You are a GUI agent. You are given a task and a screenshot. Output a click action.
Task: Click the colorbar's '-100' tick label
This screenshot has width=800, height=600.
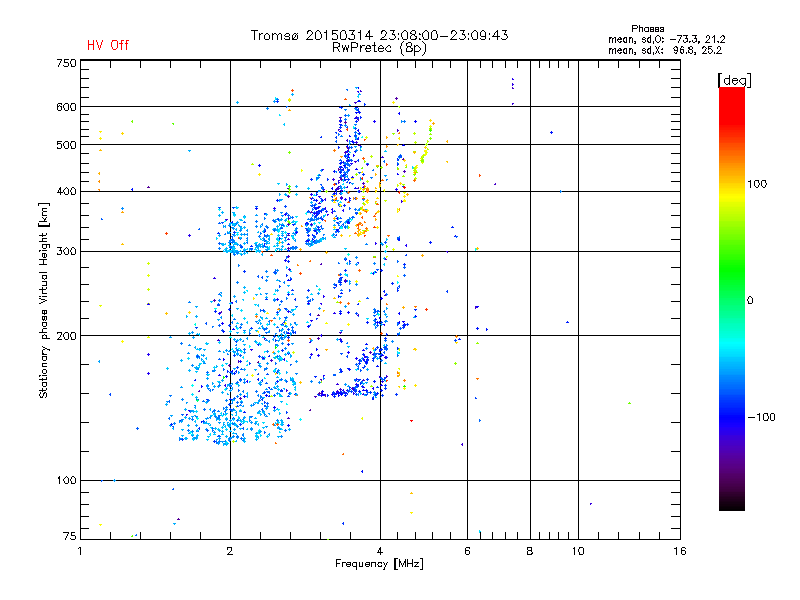point(761,417)
